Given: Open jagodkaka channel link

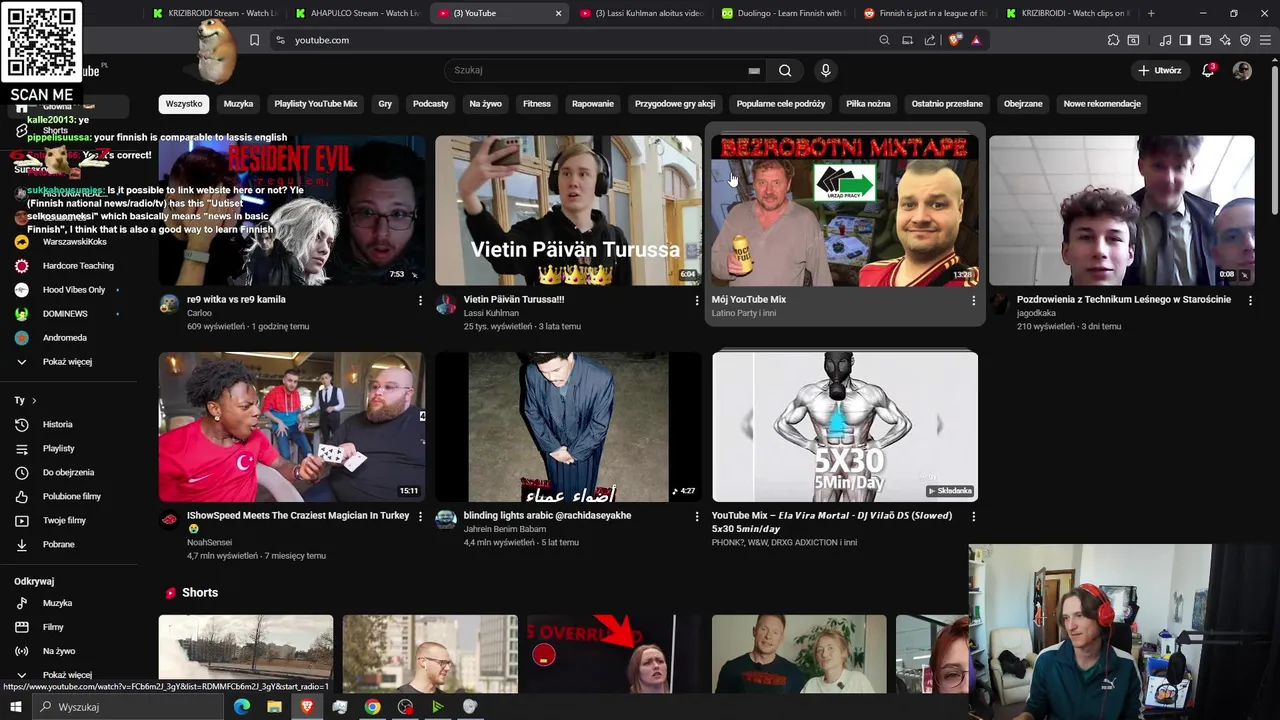Looking at the screenshot, I should [1036, 313].
